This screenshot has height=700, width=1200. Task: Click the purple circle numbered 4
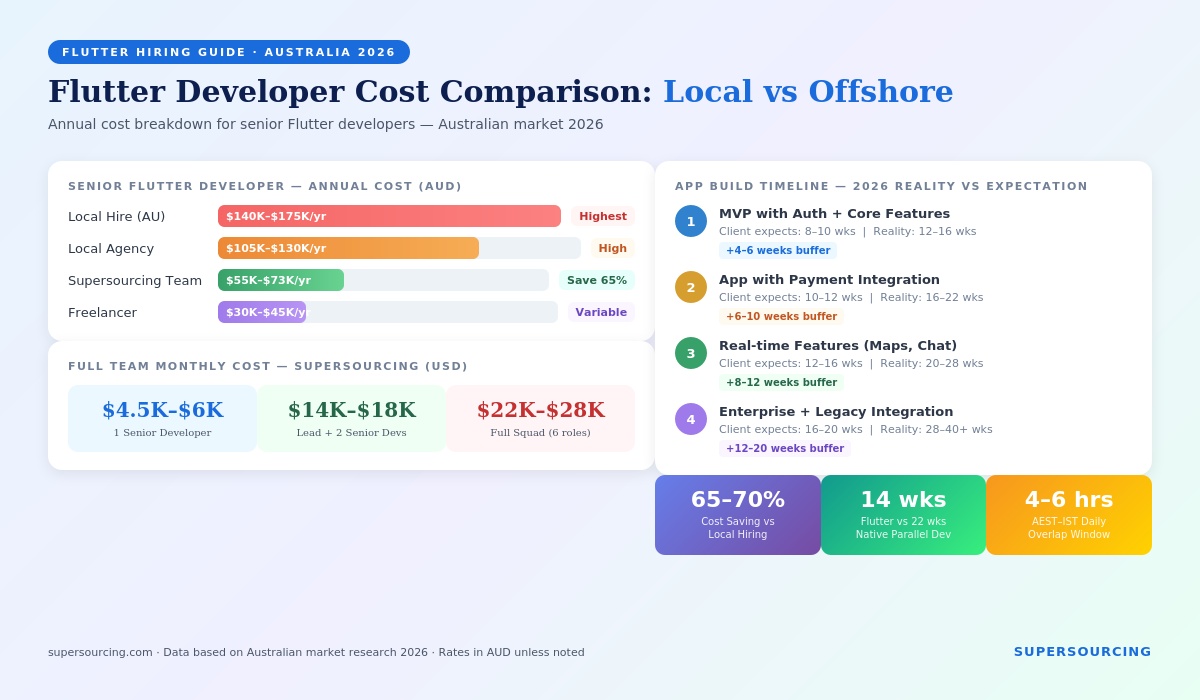point(691,419)
